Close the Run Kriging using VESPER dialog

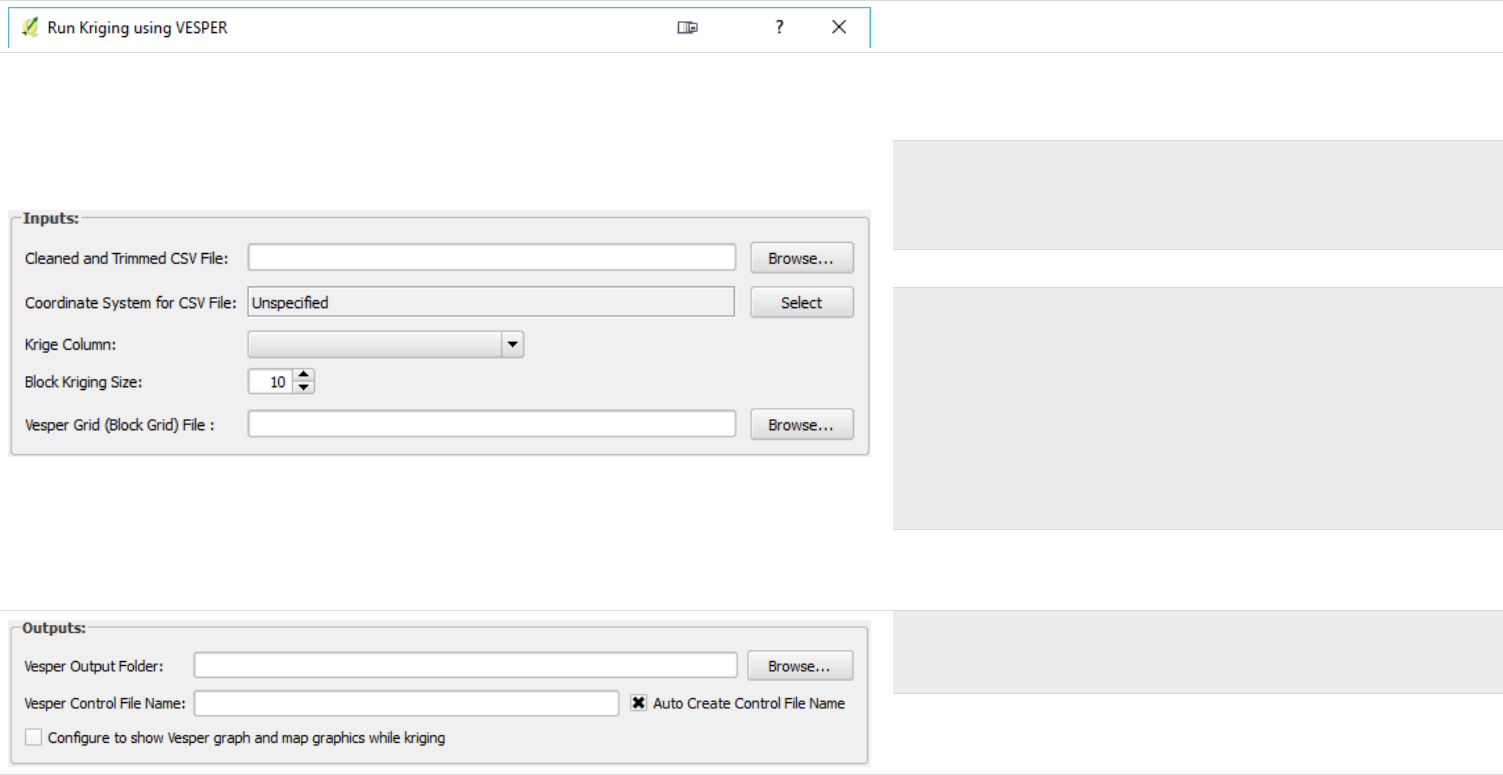839,28
